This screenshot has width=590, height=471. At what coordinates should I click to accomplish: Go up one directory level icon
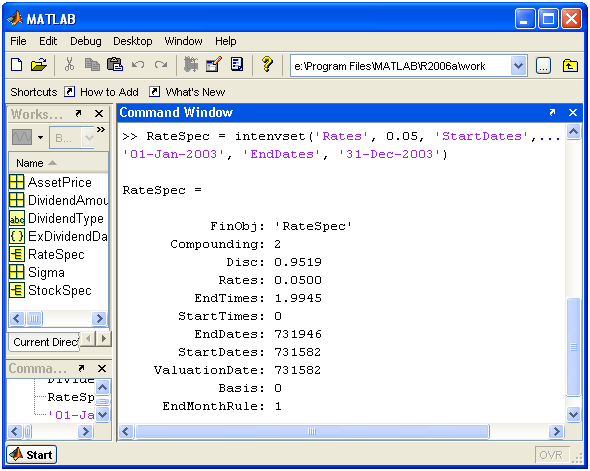point(570,66)
